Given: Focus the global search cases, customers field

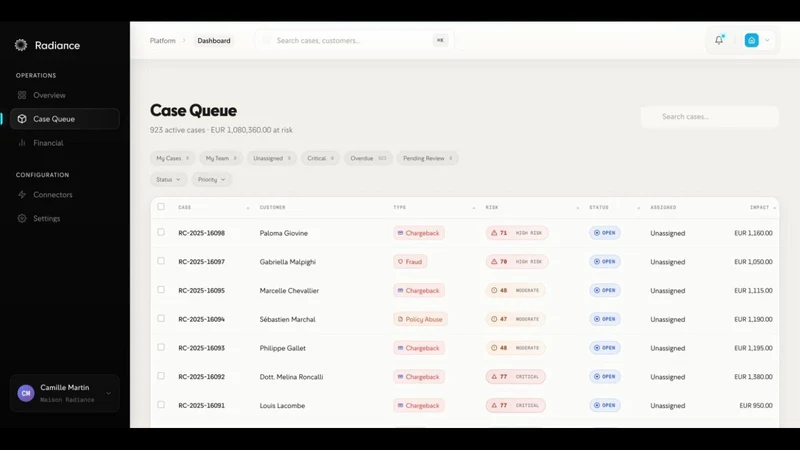Looking at the screenshot, I should tap(354, 40).
